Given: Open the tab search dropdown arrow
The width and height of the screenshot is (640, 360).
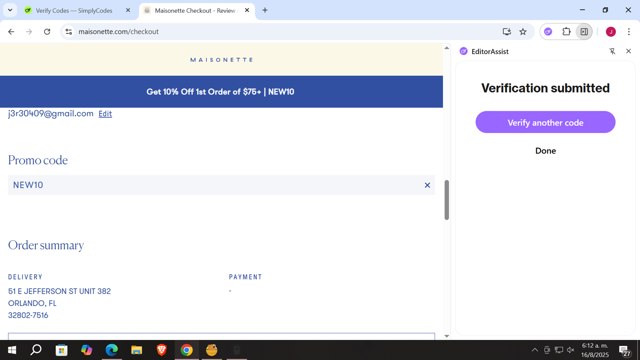Looking at the screenshot, I should [10, 10].
